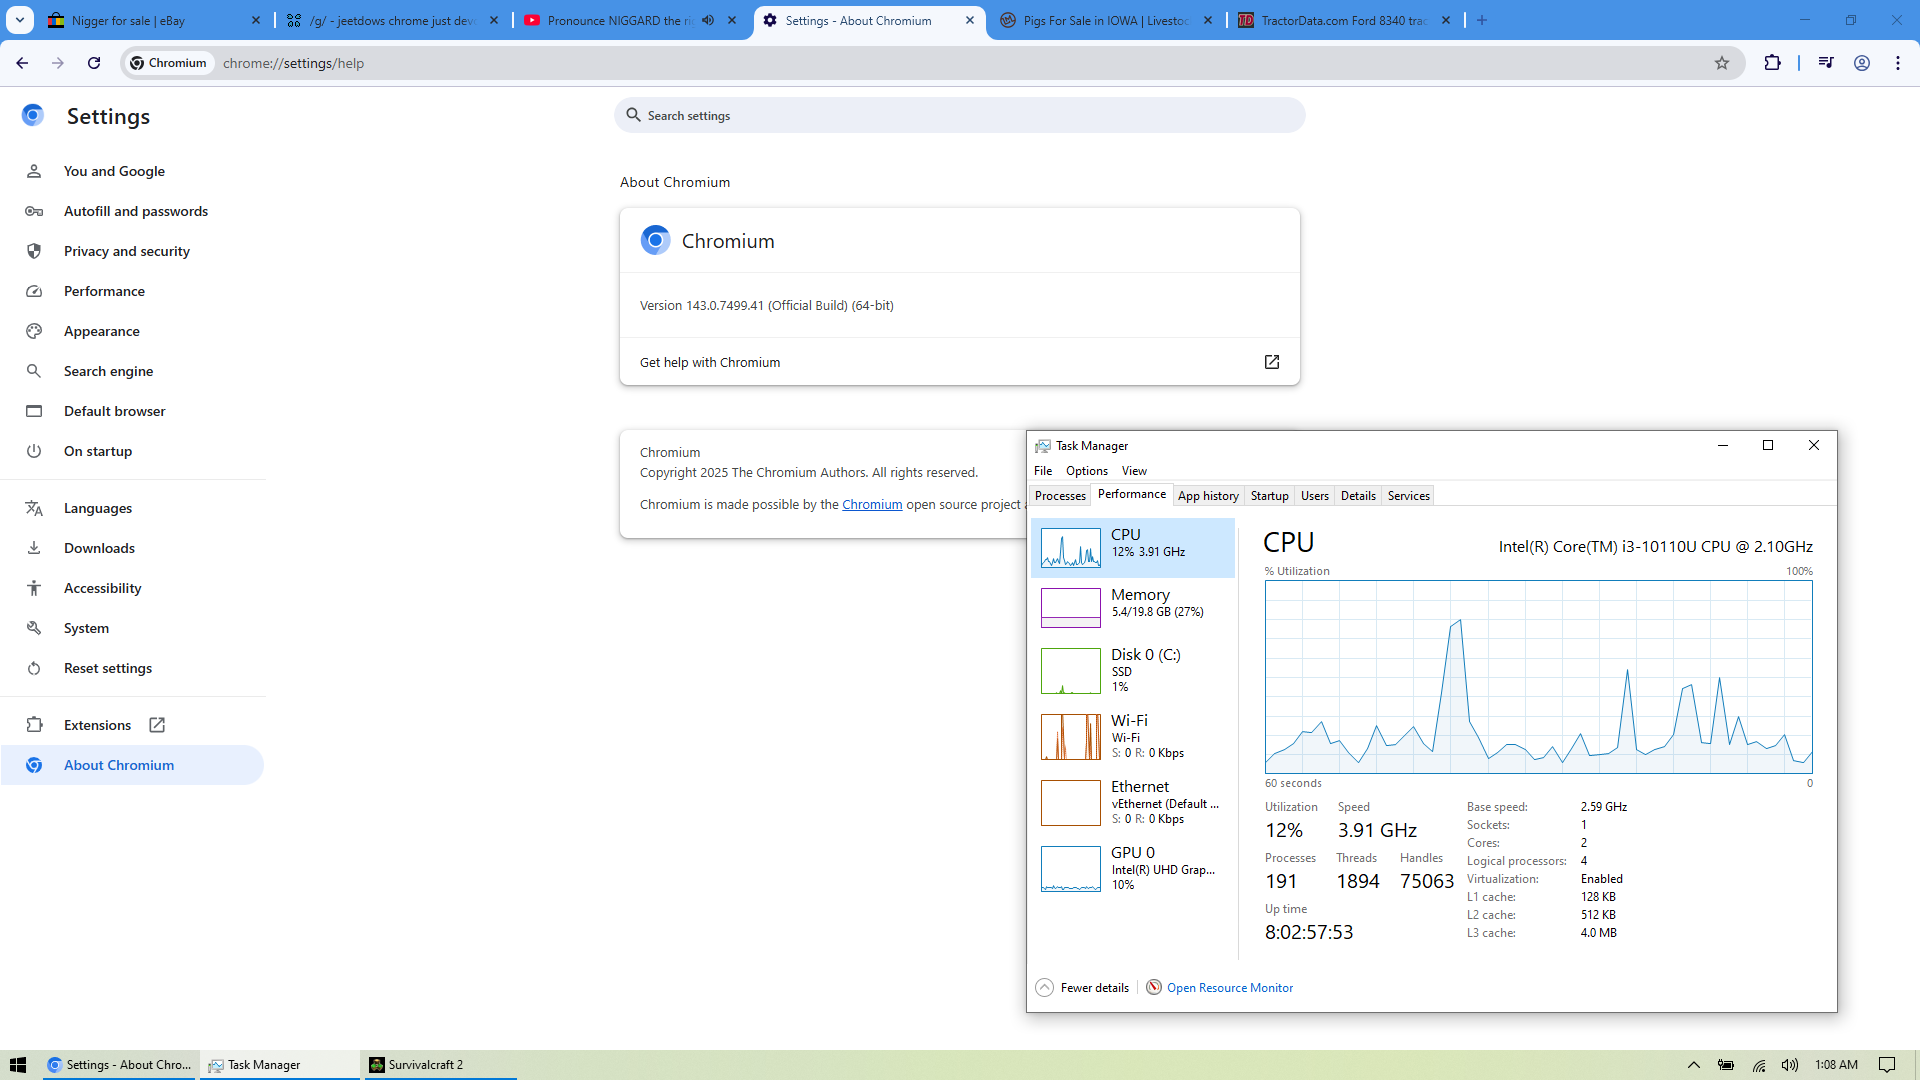Mute audio on the YouTube tab speaker icon

708,20
